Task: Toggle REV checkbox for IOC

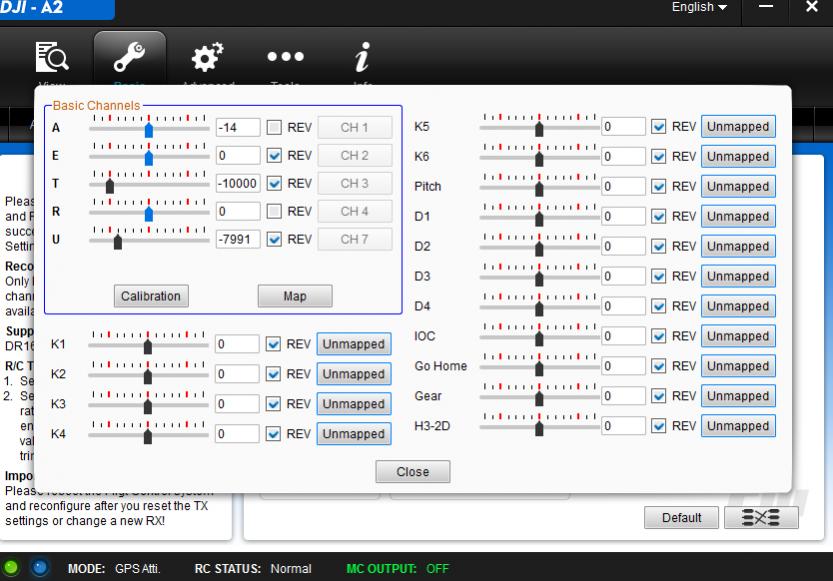Action: 658,336
